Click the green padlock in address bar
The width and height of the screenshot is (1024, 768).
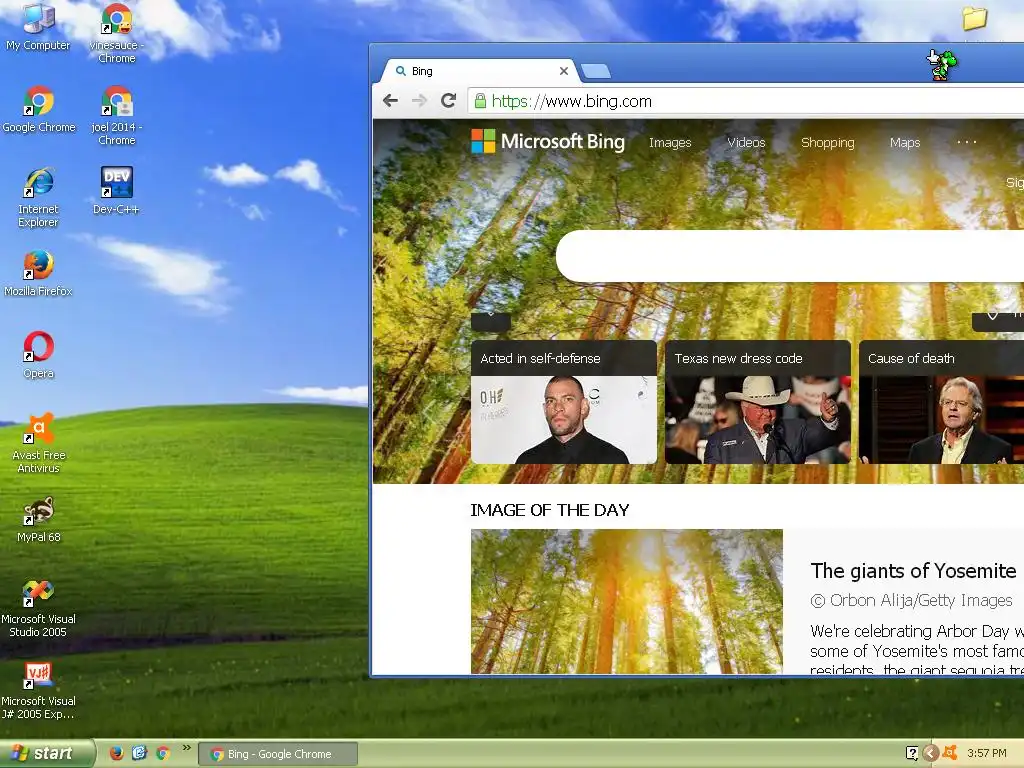pos(480,101)
